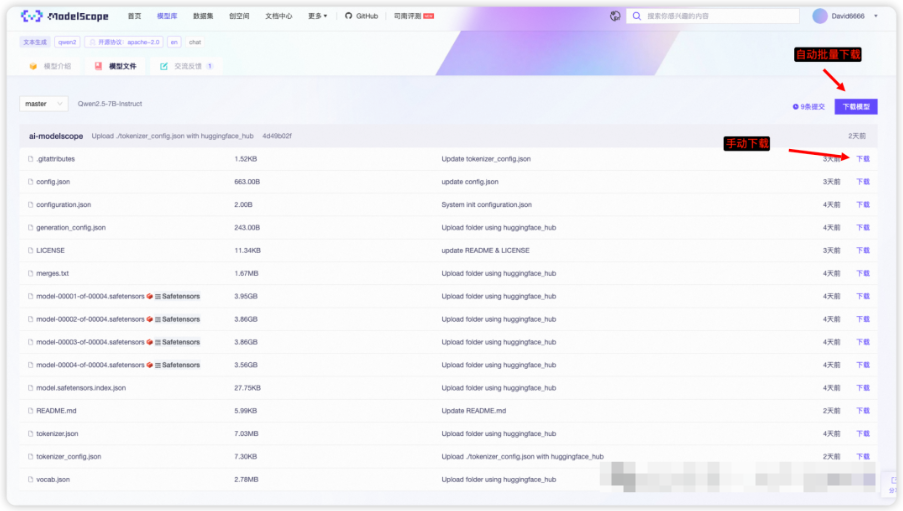Viewport: 903px width, 511px height.
Task: Click the red icon beside model-00003-of-00004.safetensors
Action: pyautogui.click(x=150, y=342)
